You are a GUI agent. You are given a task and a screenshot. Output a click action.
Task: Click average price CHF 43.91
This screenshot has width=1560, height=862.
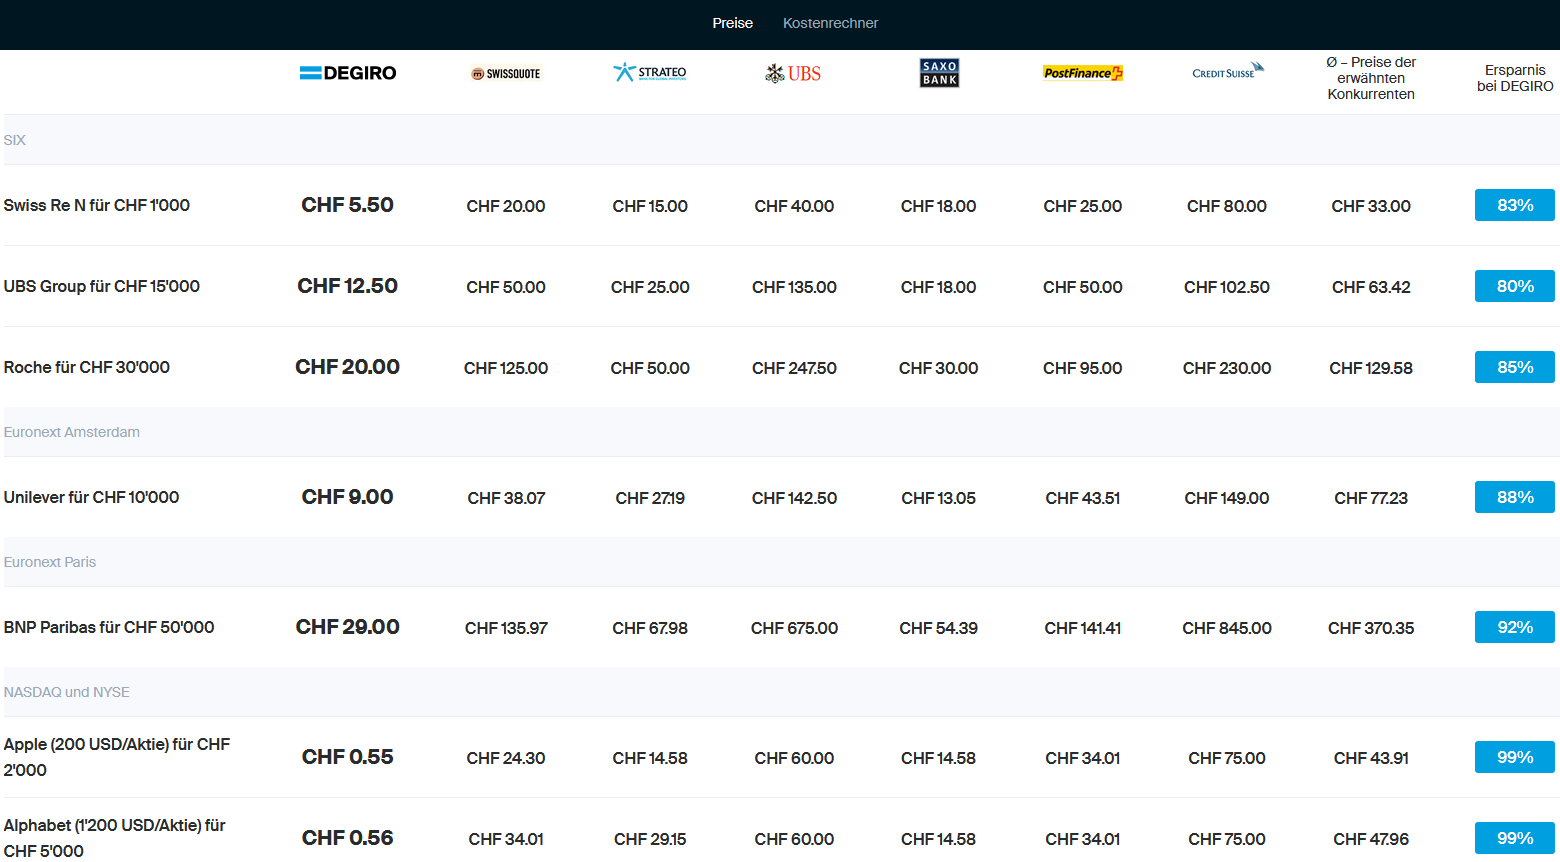(1371, 758)
